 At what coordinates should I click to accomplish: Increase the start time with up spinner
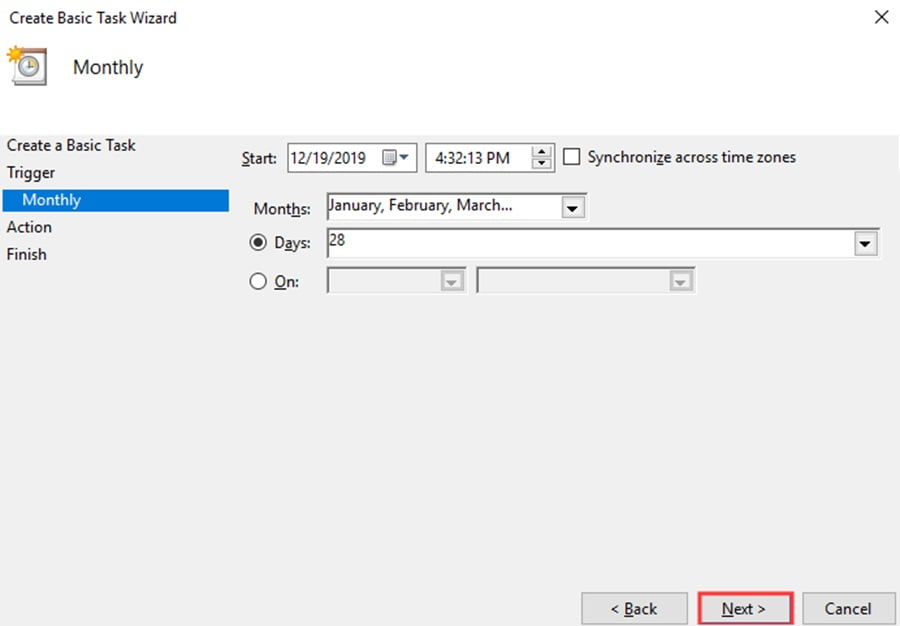click(x=541, y=151)
